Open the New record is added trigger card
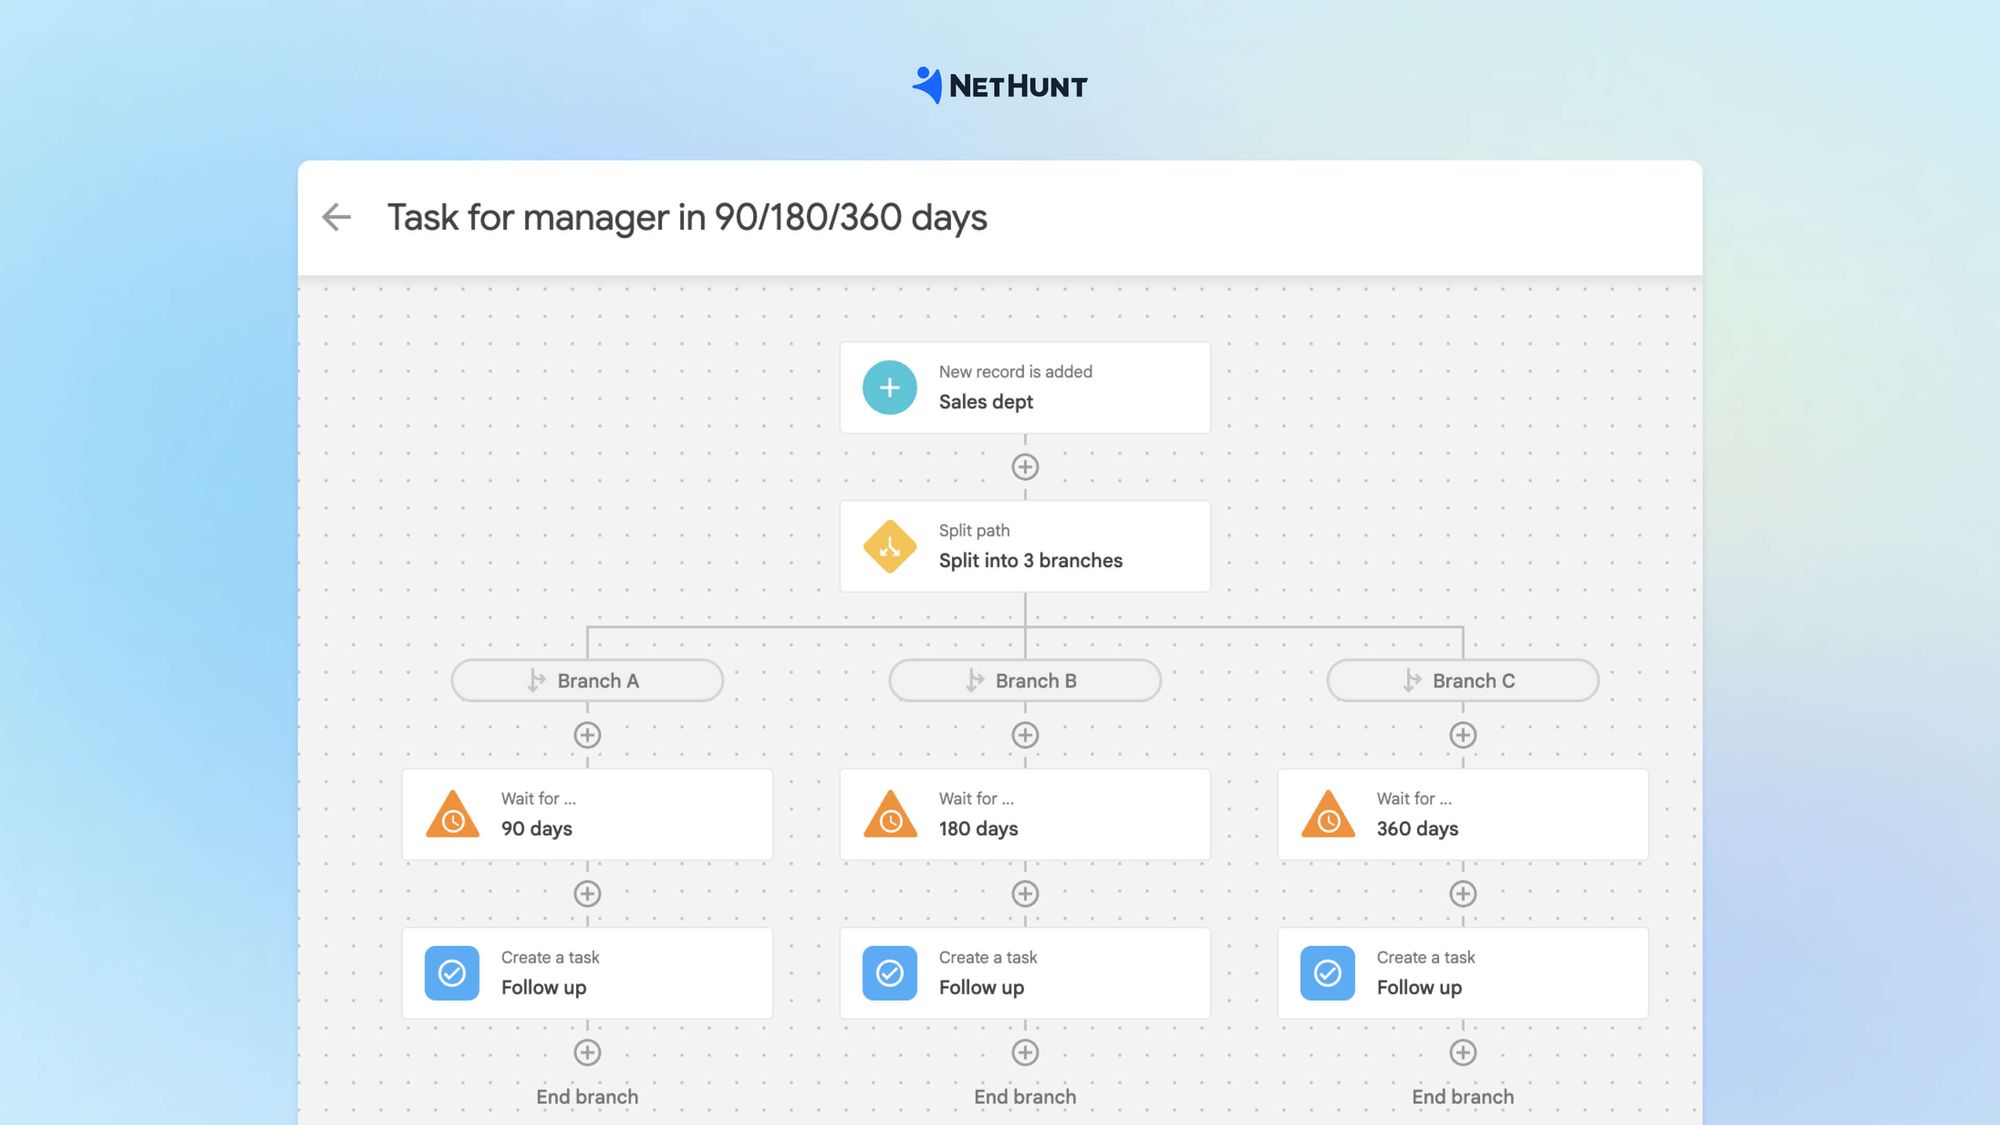2000x1125 pixels. [1015, 387]
